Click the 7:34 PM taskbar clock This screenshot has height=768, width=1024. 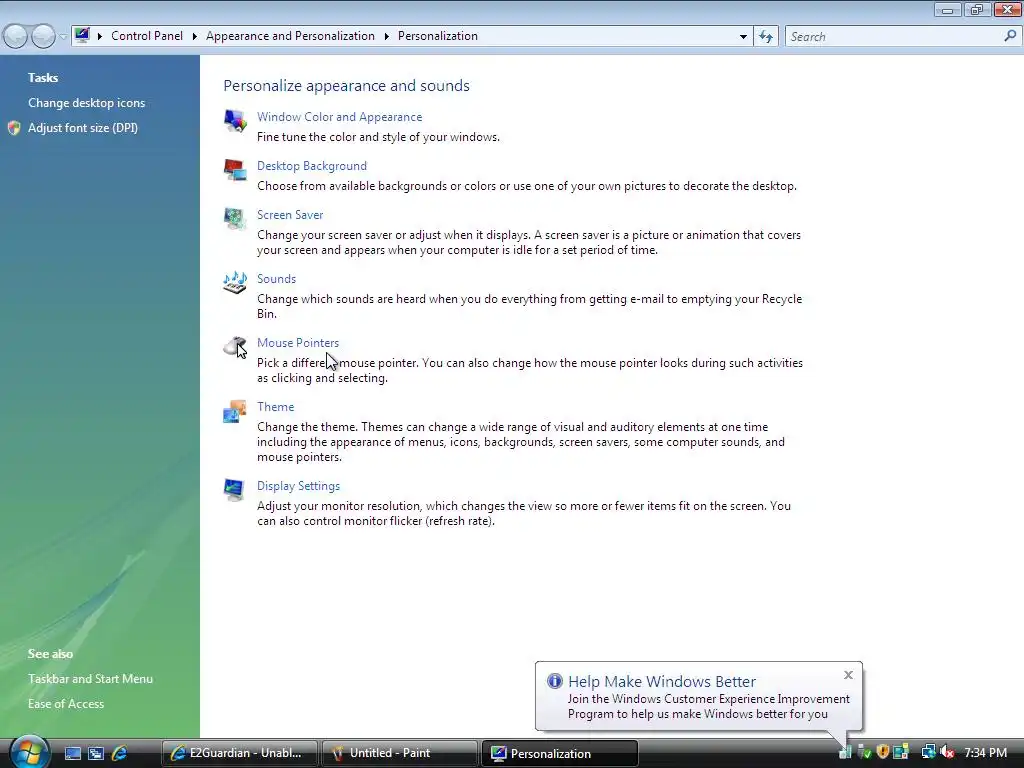coord(985,753)
